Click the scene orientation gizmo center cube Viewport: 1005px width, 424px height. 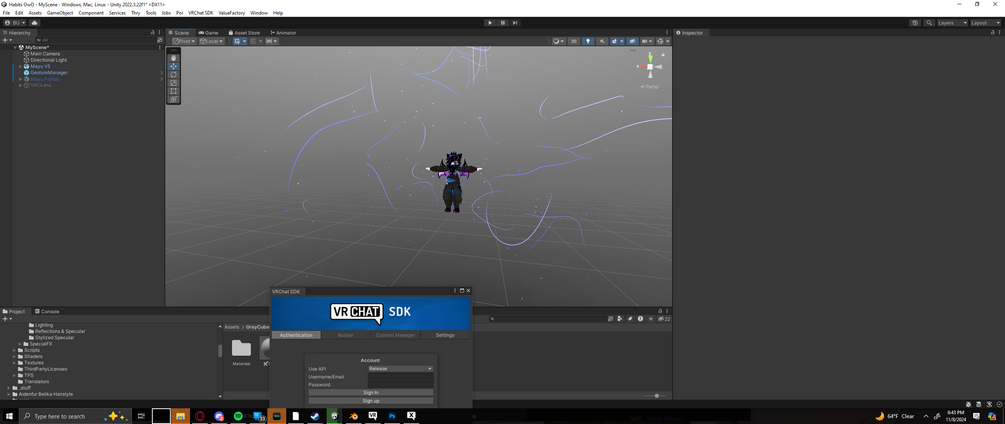pyautogui.click(x=650, y=67)
